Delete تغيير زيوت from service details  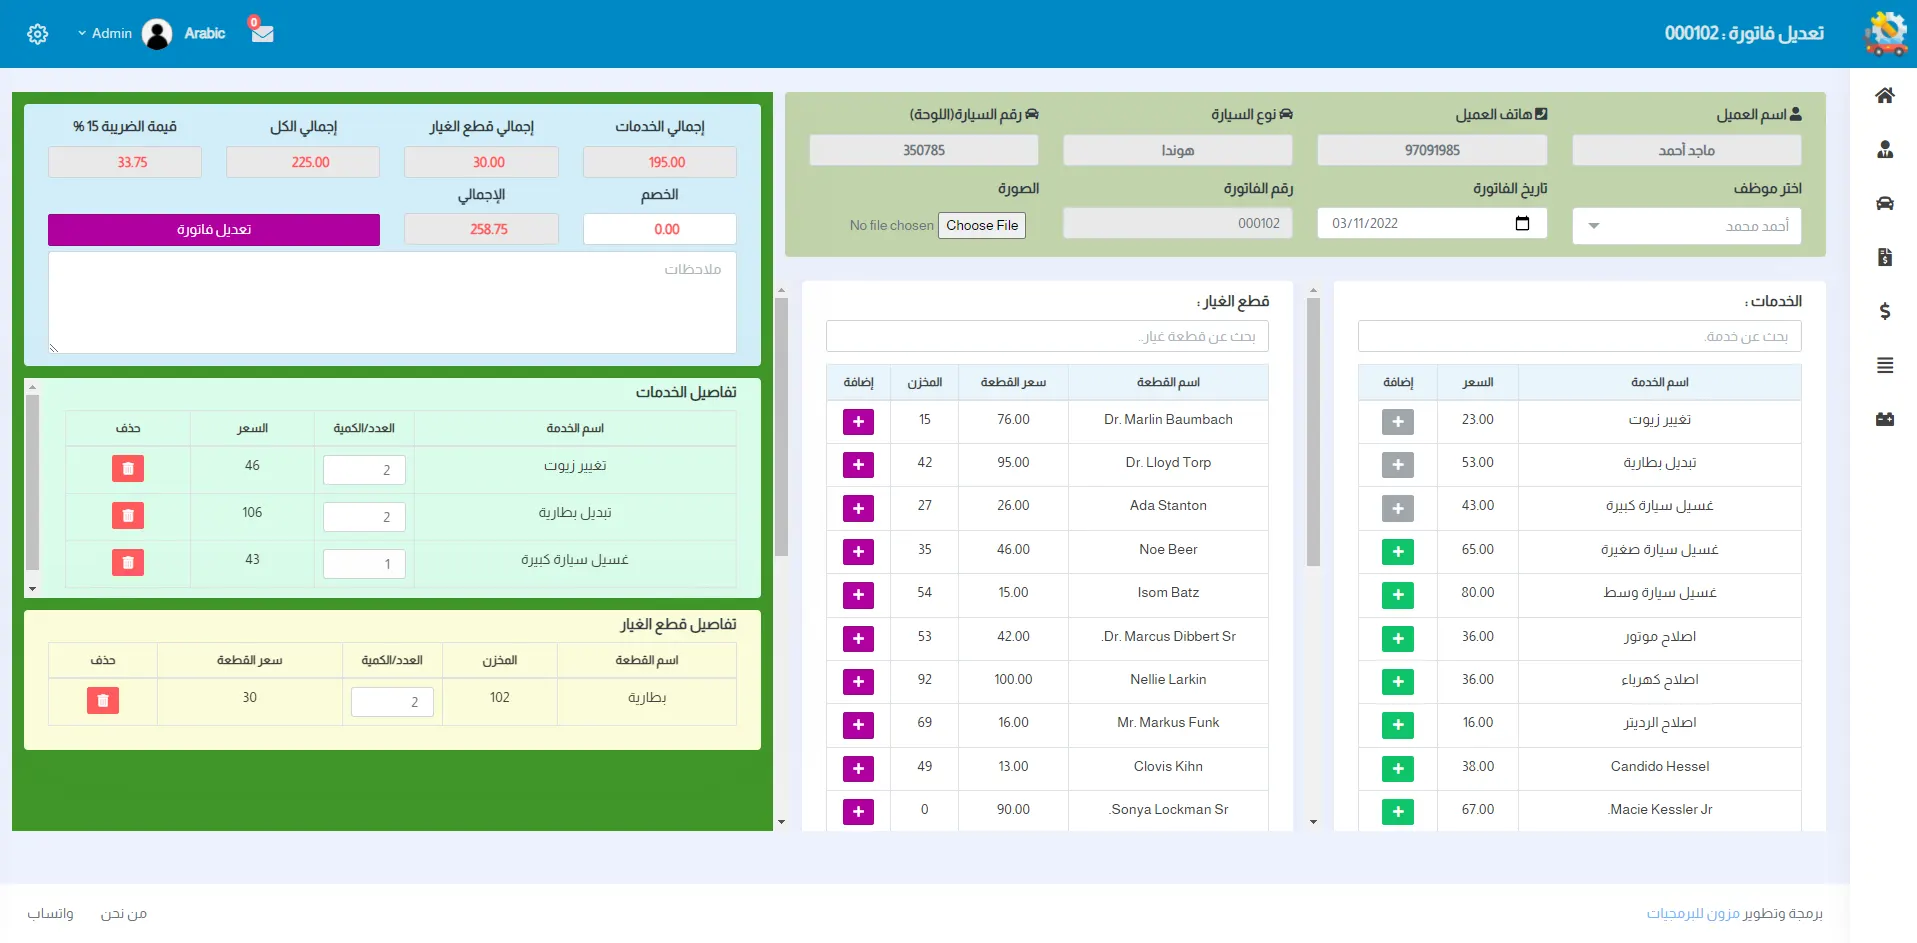point(128,469)
